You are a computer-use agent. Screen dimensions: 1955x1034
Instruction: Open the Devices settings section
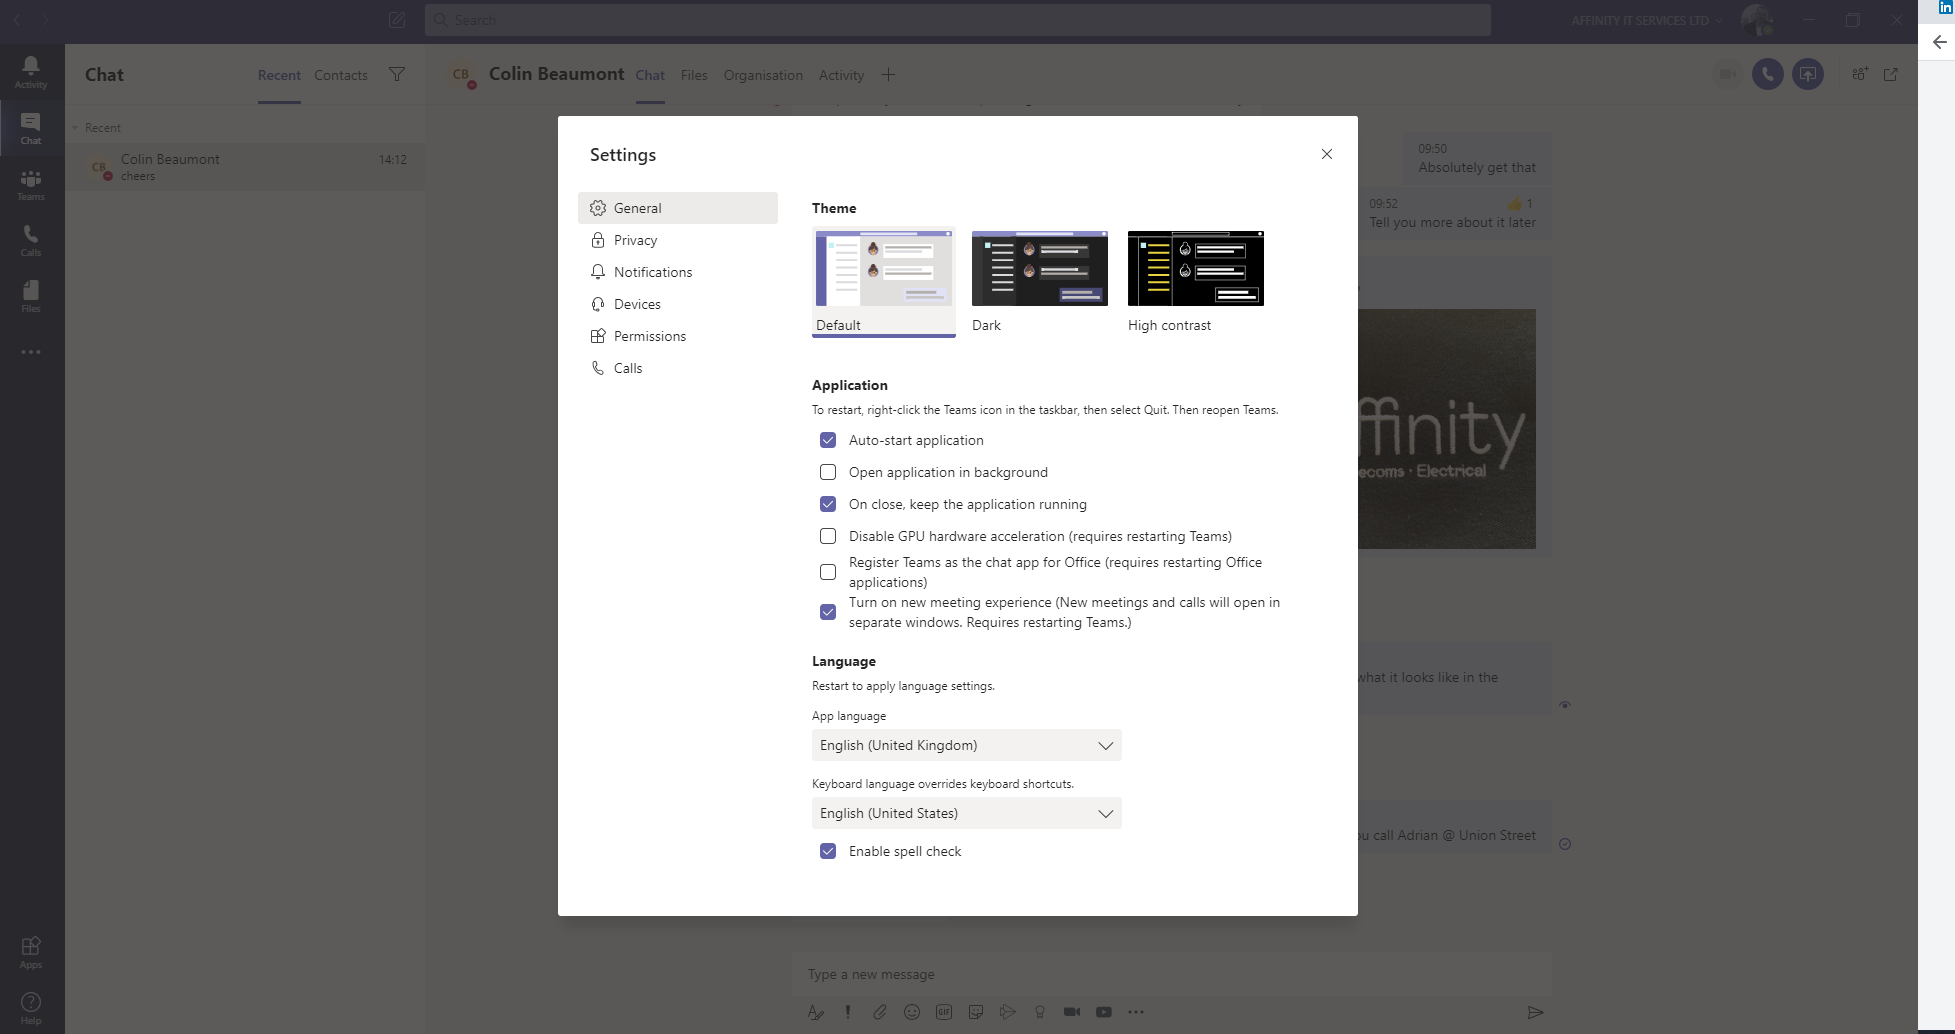click(x=678, y=304)
